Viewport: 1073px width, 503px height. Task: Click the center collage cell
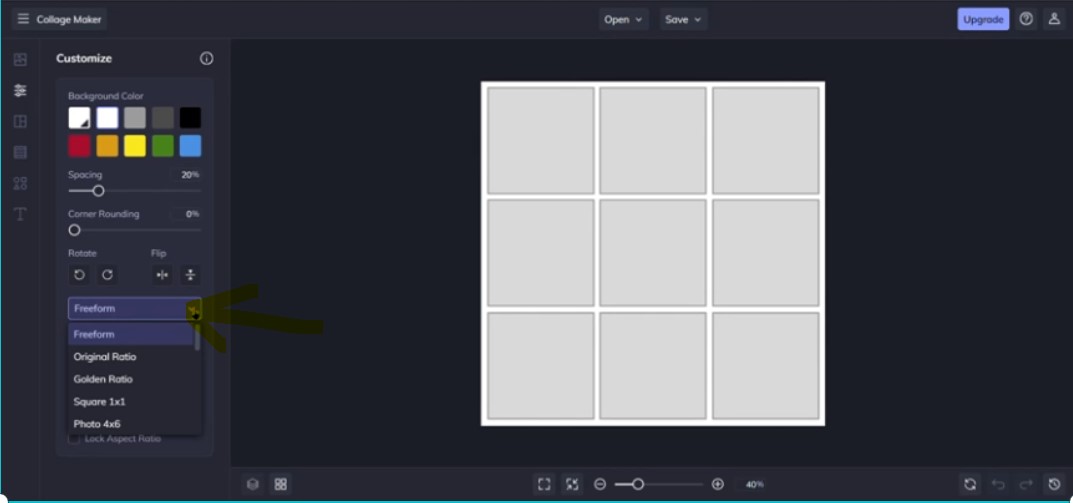[653, 252]
